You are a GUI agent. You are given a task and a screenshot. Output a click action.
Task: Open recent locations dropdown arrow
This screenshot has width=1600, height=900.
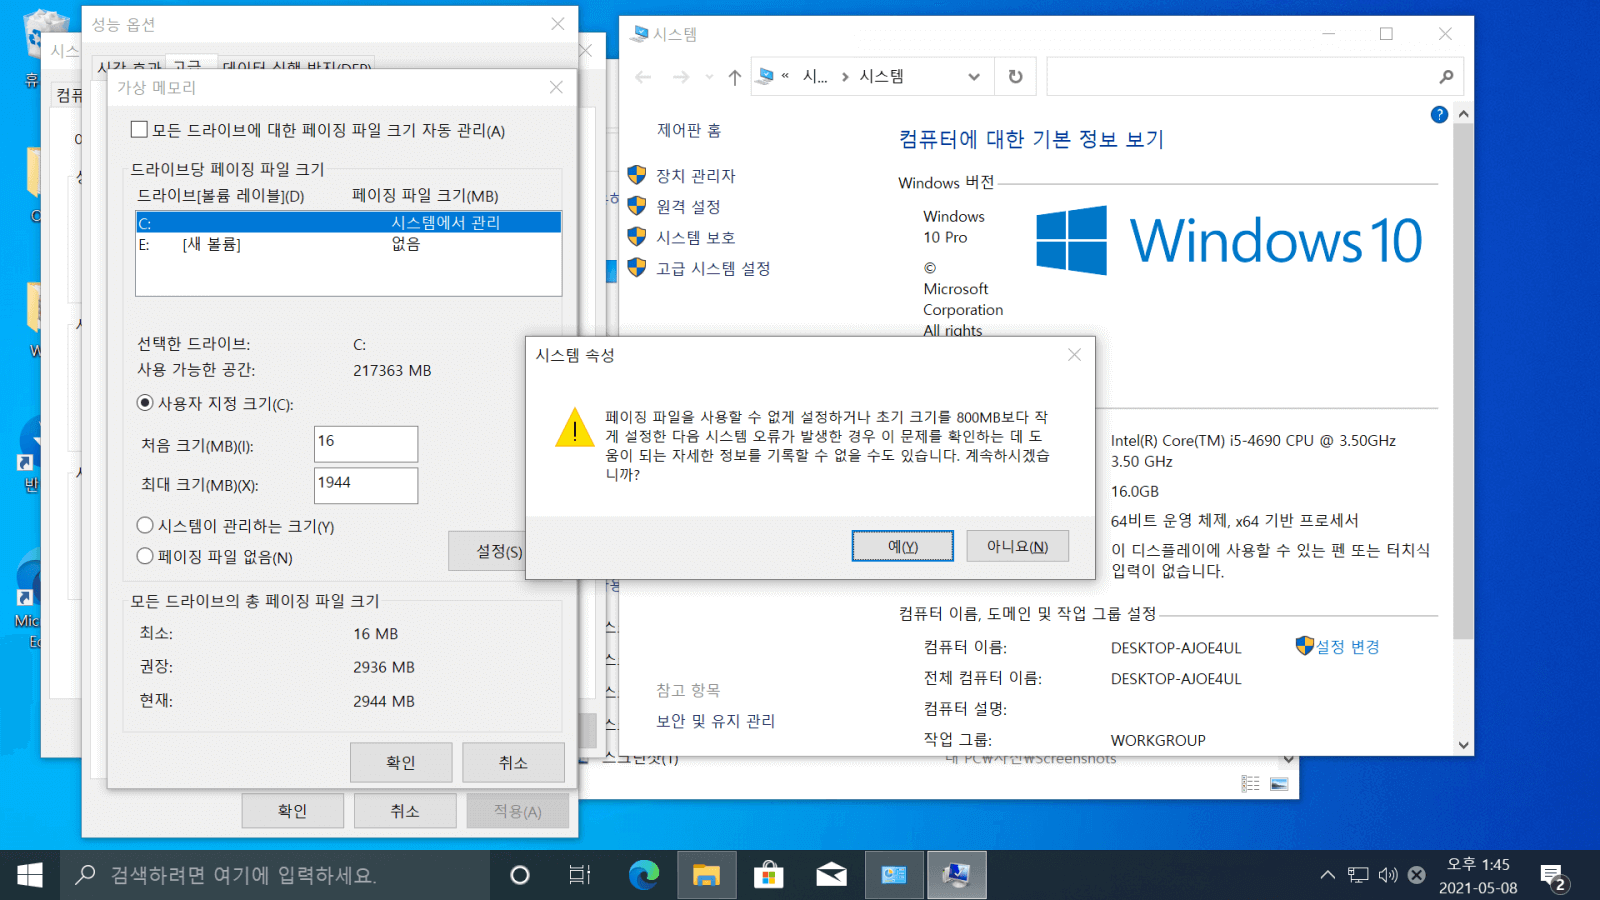click(x=709, y=77)
